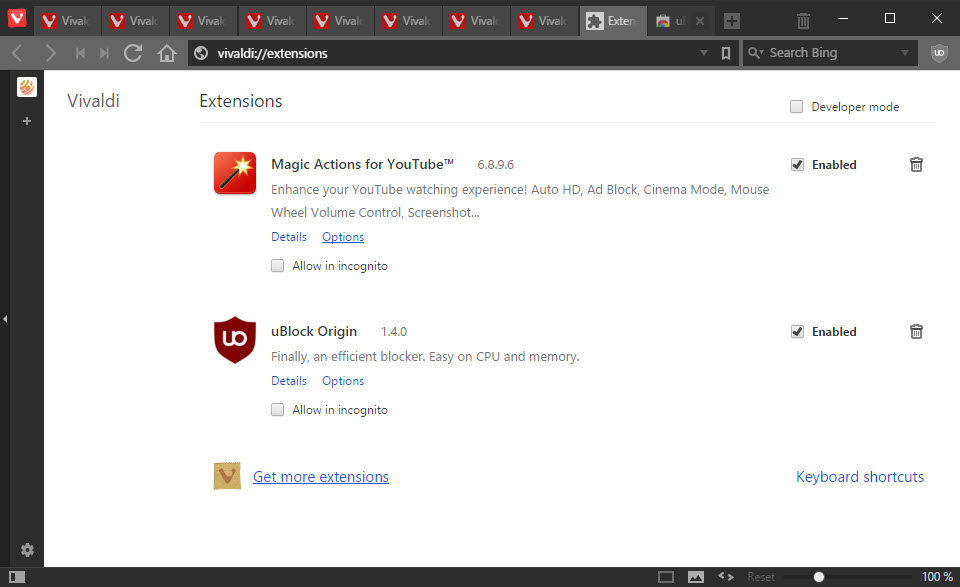Click the tab tiling icon in the status bar
The width and height of the screenshot is (960, 587).
[x=666, y=577]
